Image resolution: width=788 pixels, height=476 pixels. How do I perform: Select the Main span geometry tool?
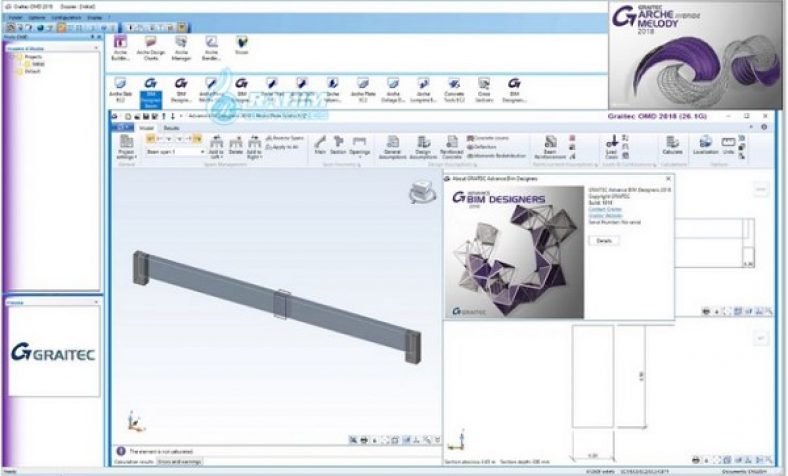320,145
